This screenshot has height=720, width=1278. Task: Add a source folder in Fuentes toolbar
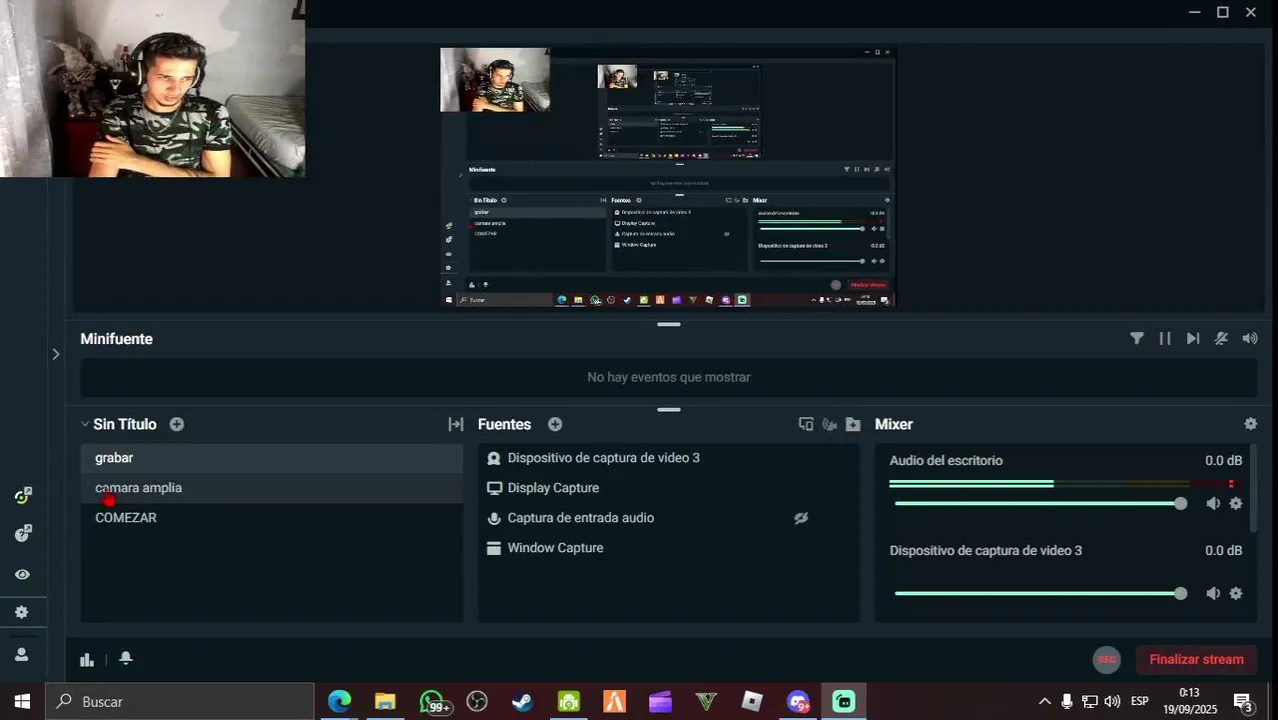point(853,424)
